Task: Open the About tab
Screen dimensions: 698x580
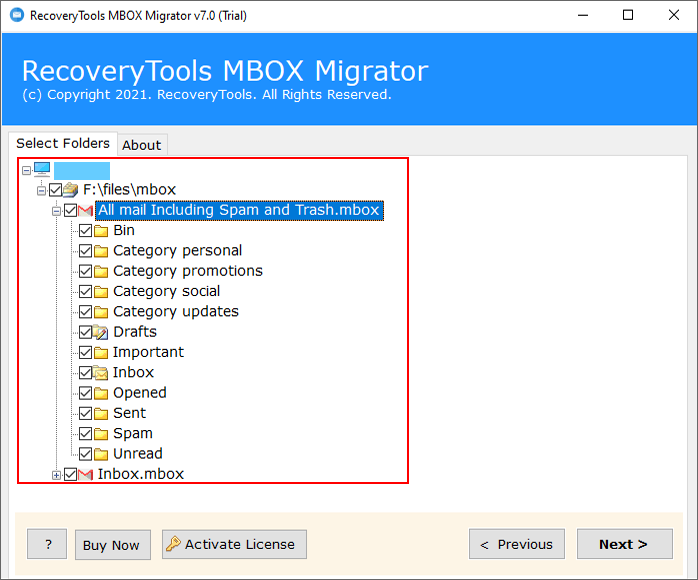Action: (x=142, y=145)
